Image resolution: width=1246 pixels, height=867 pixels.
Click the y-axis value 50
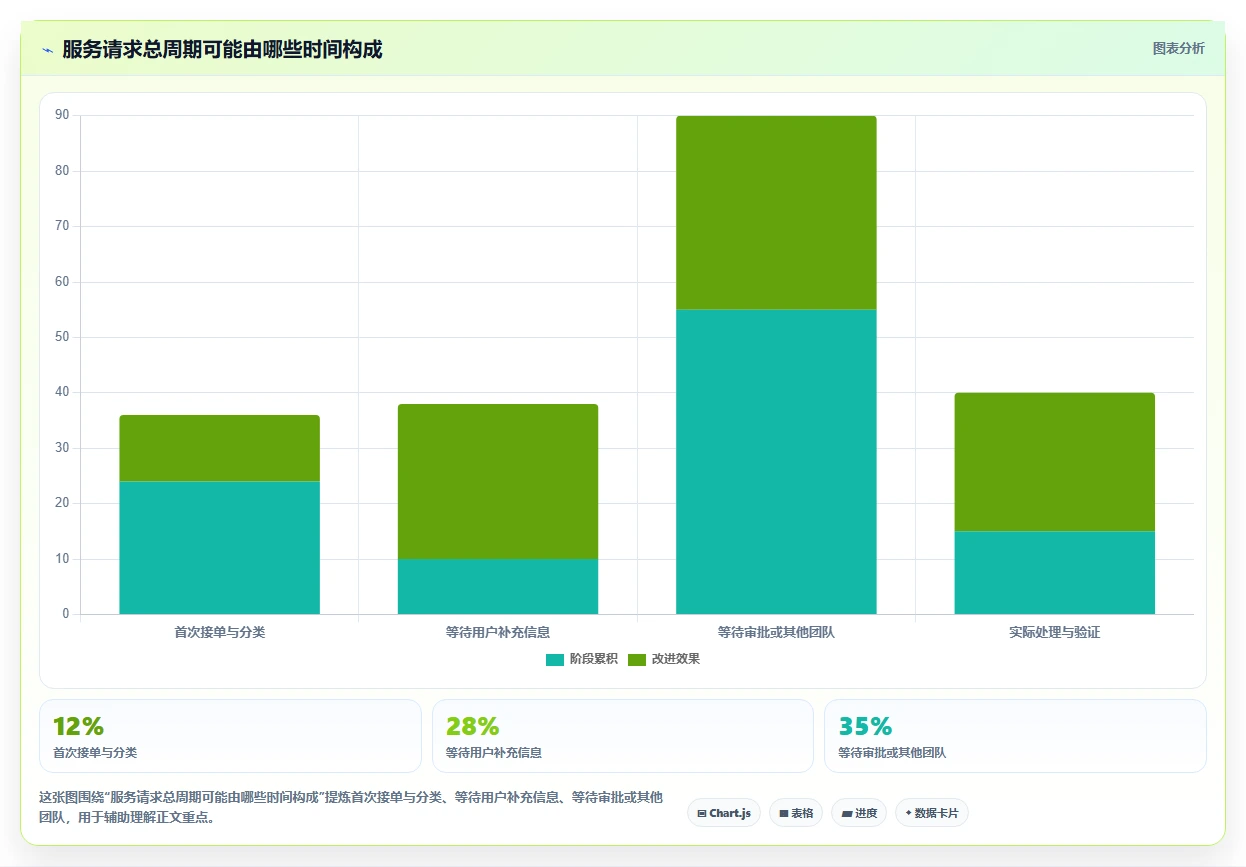point(62,337)
